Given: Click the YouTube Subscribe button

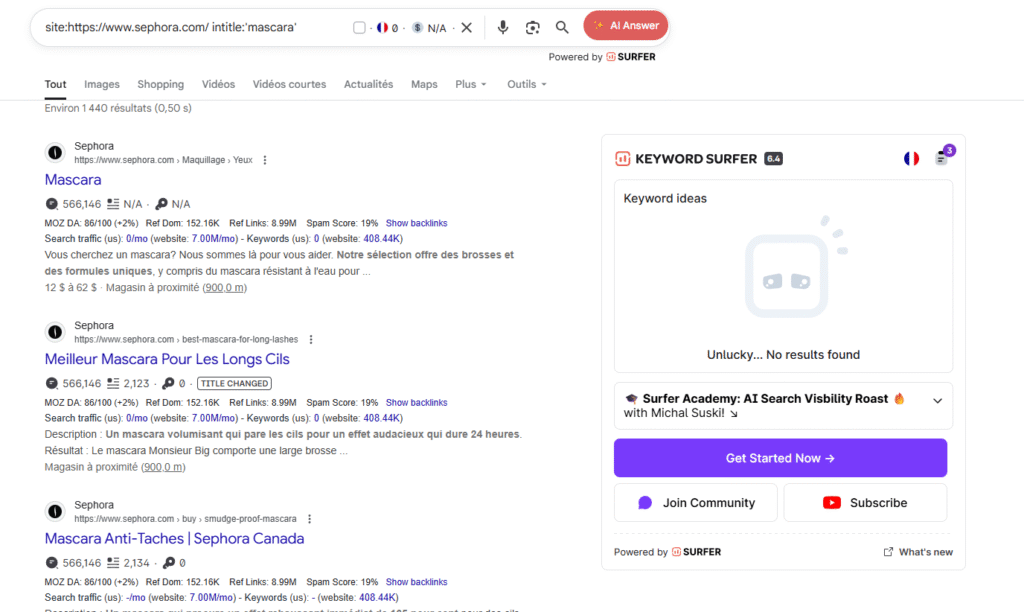Looking at the screenshot, I should point(865,503).
